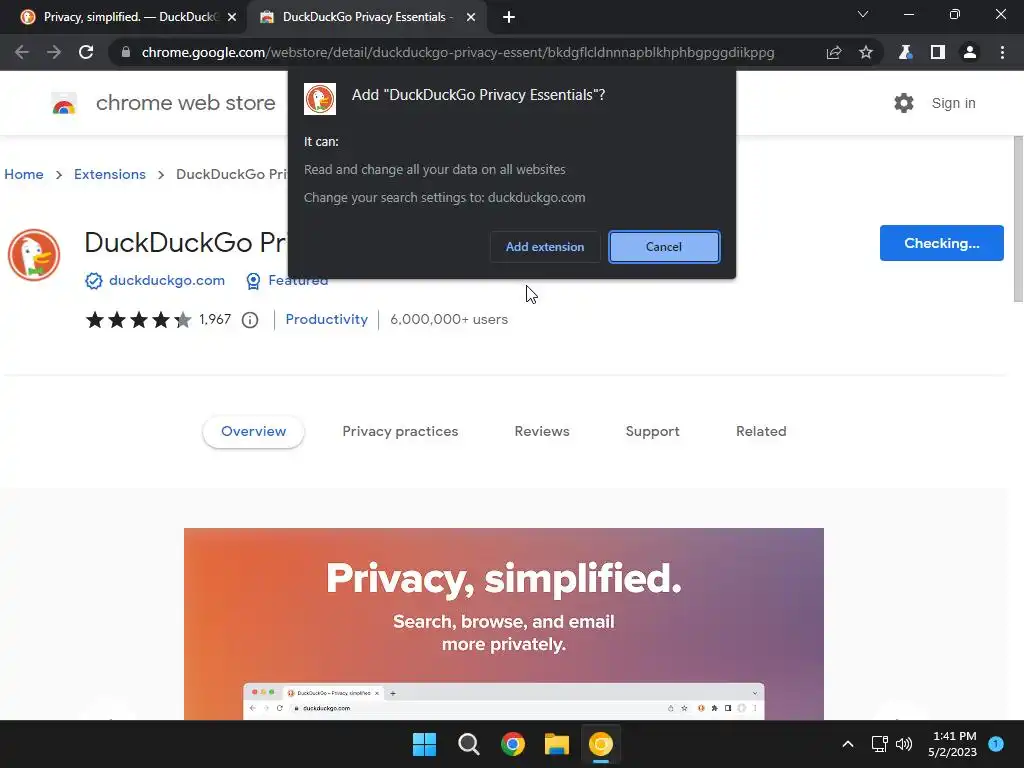Image resolution: width=1024 pixels, height=768 pixels.
Task: Click the URL in the address bar
Action: [458, 52]
